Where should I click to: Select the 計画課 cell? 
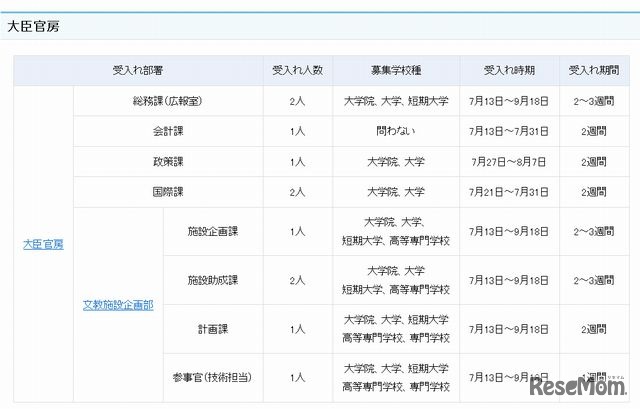click(x=213, y=329)
